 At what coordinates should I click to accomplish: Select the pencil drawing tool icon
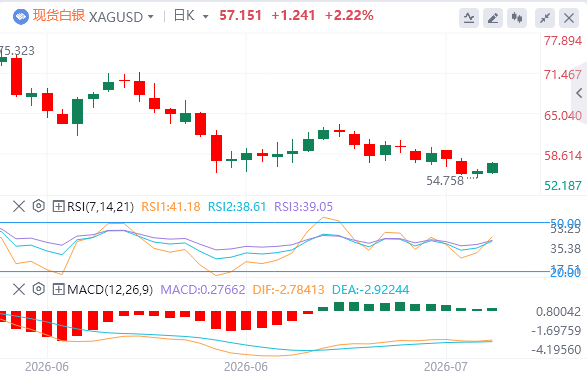tap(493, 18)
